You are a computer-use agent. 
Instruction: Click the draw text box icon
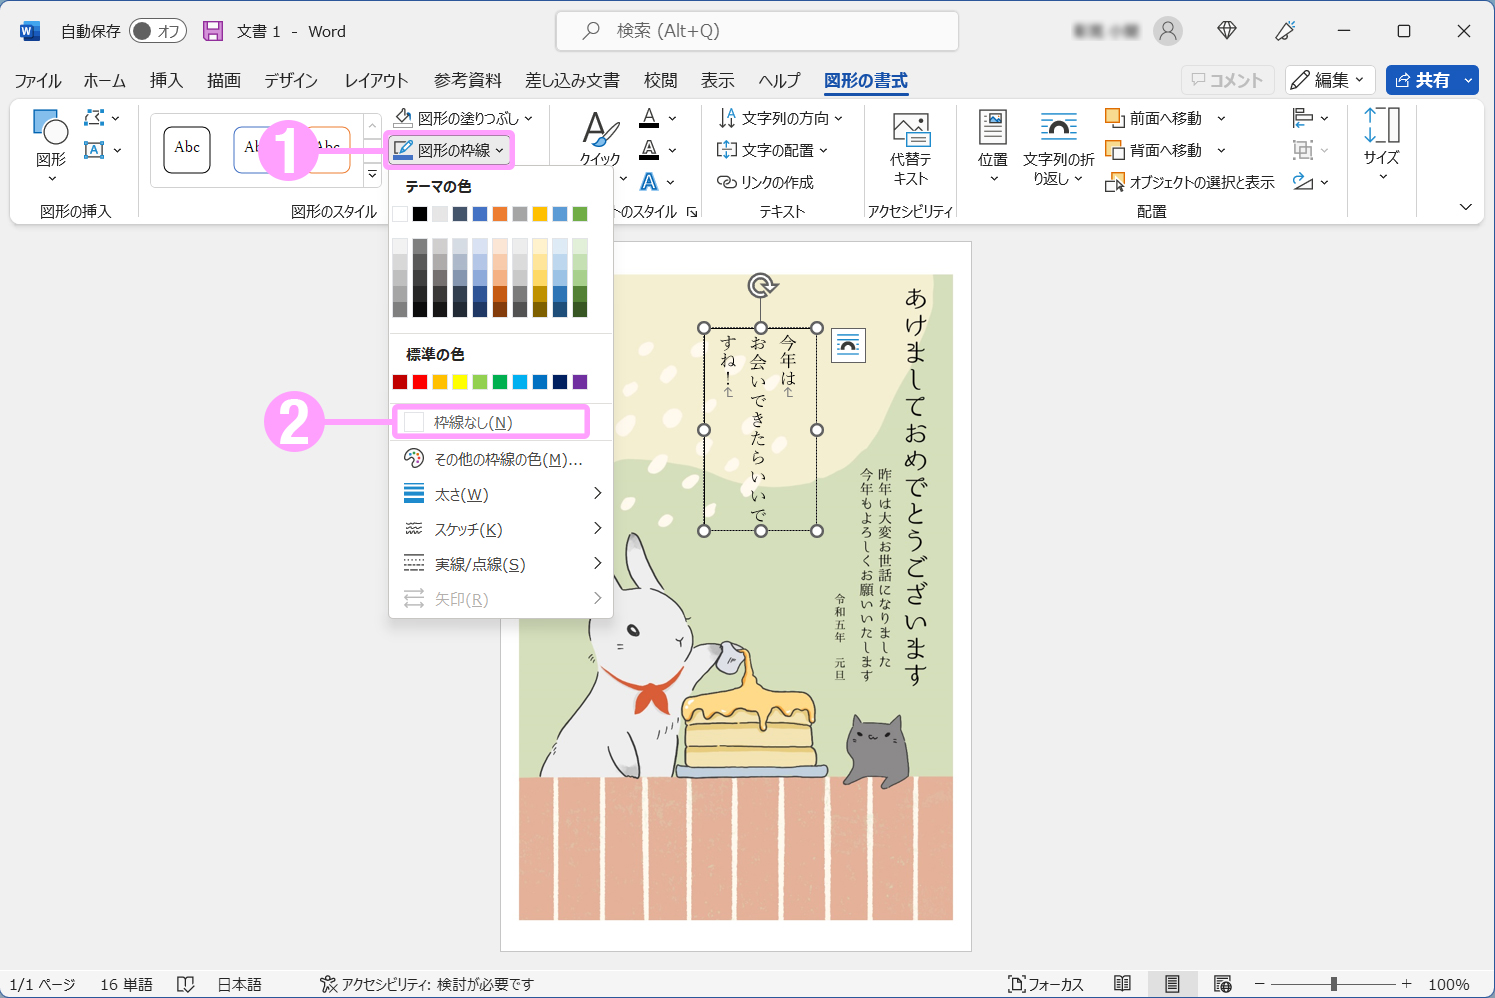(95, 150)
